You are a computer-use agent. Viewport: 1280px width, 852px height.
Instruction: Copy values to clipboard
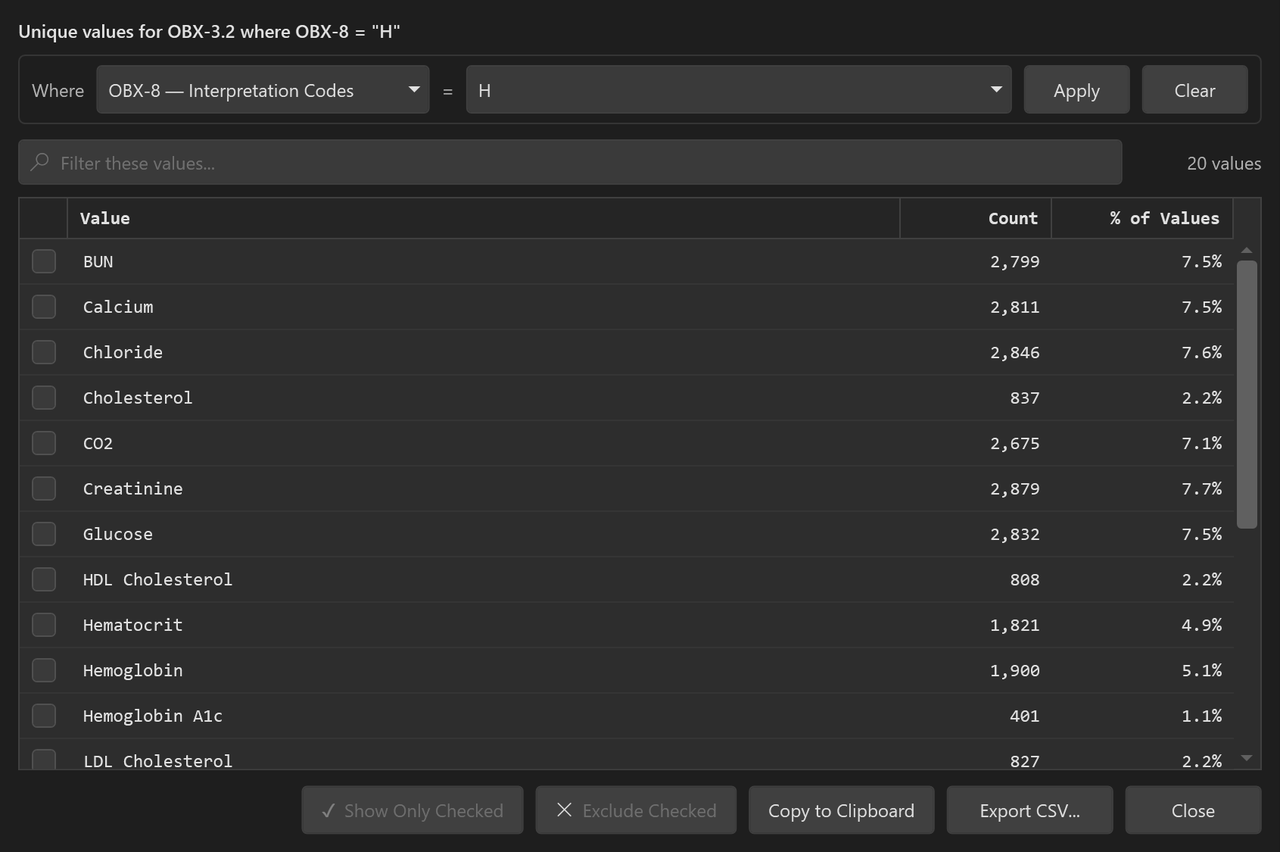tap(841, 810)
